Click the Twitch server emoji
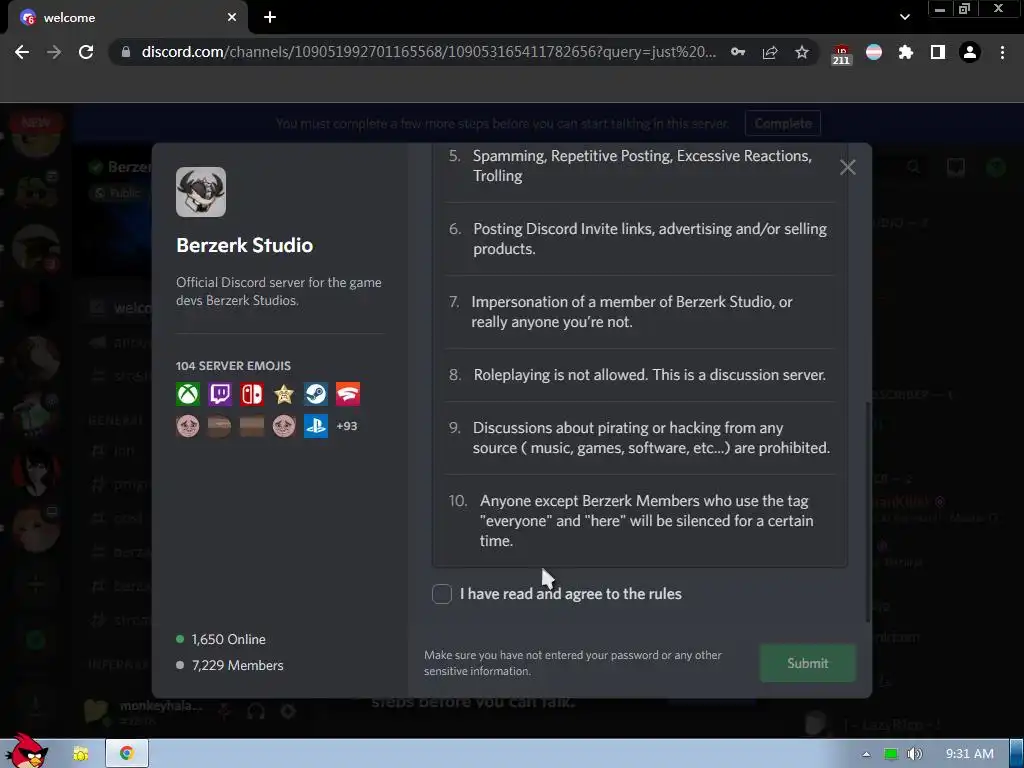1024x768 pixels. pos(220,394)
